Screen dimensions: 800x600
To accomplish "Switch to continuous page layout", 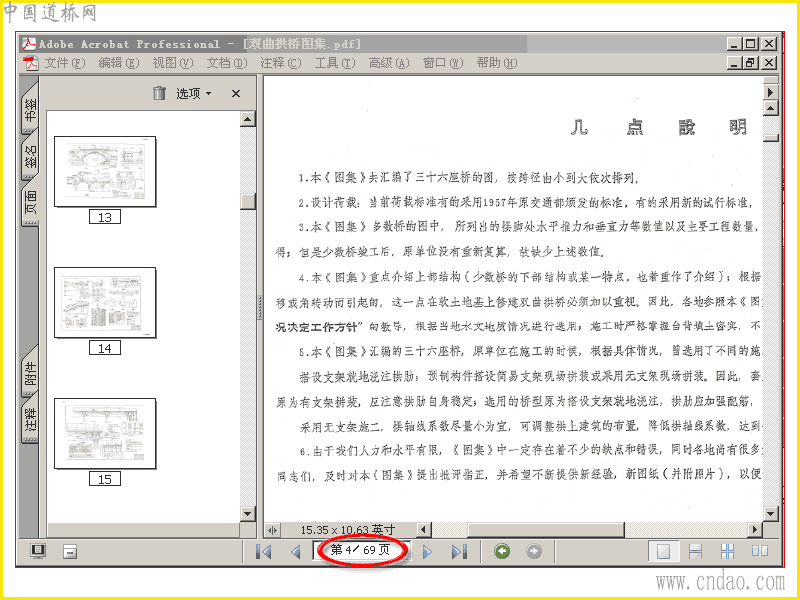I will pos(695,551).
